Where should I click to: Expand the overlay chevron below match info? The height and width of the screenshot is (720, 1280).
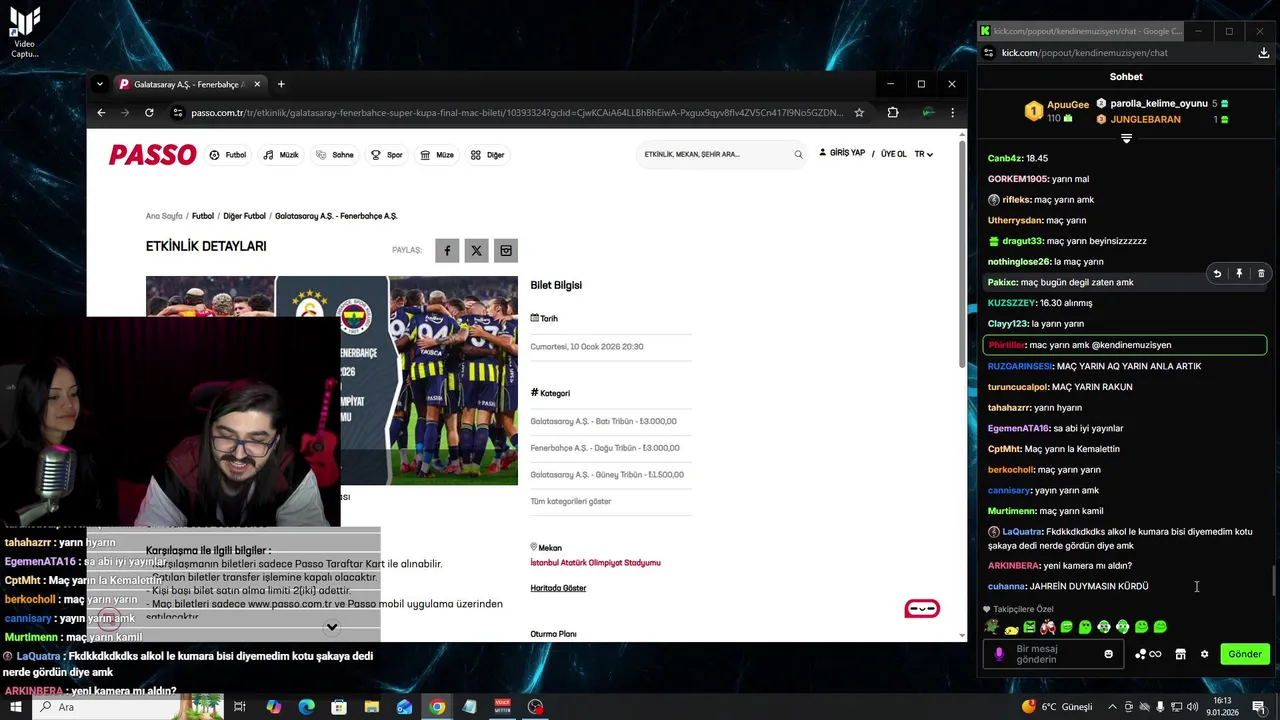332,627
